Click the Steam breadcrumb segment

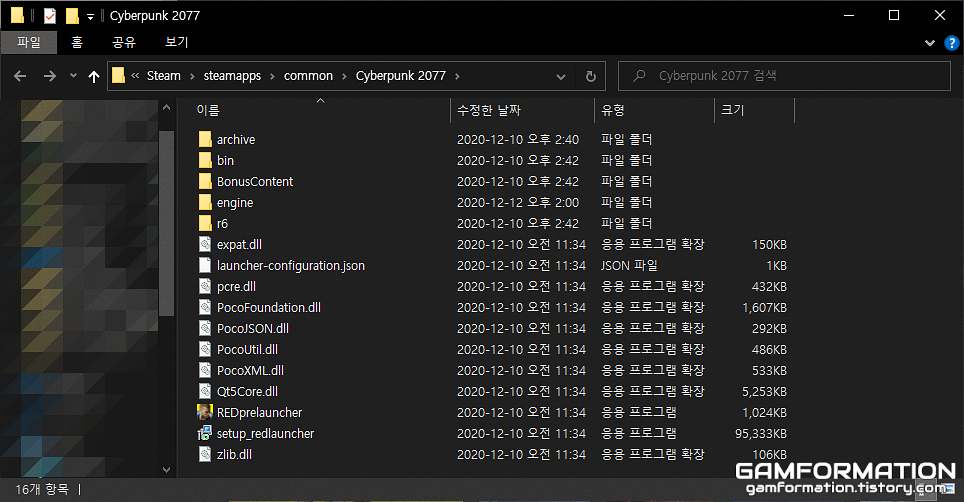pyautogui.click(x=164, y=76)
